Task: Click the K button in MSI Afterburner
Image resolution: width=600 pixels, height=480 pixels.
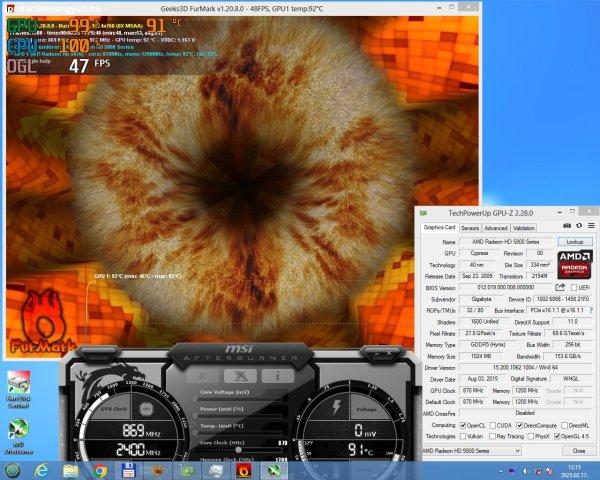Action: (202, 376)
